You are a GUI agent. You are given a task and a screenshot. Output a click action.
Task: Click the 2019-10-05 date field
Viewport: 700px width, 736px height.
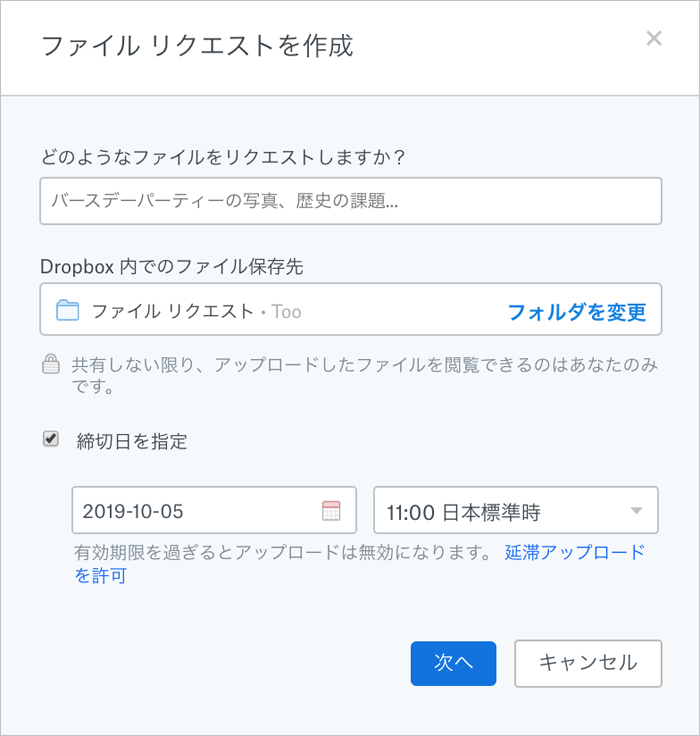(x=195, y=511)
